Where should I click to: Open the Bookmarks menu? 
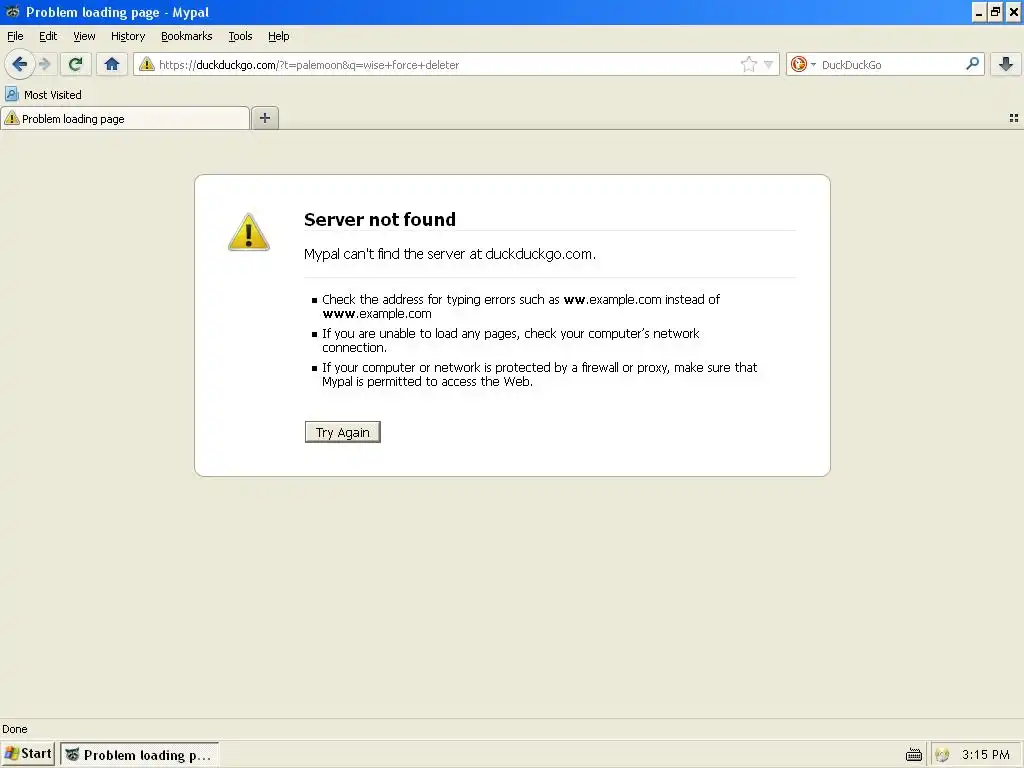click(x=186, y=37)
